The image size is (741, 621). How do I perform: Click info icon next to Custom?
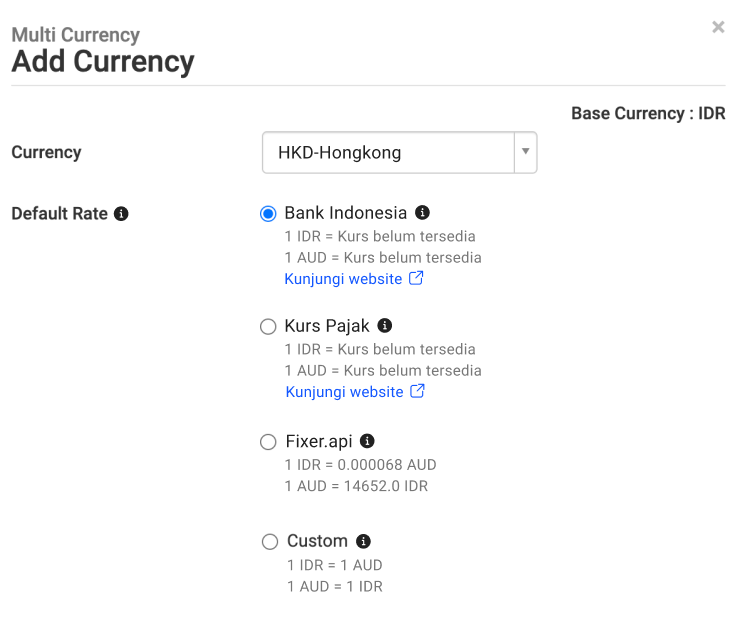[363, 541]
